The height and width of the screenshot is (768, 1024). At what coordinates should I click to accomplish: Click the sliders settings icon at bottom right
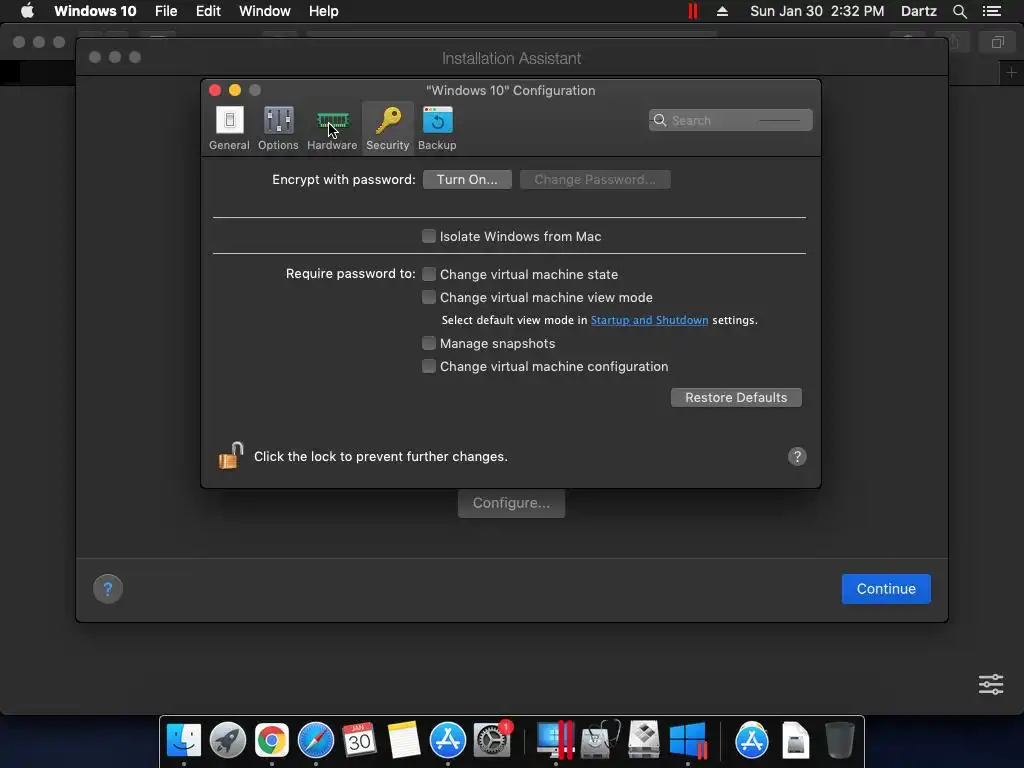991,684
